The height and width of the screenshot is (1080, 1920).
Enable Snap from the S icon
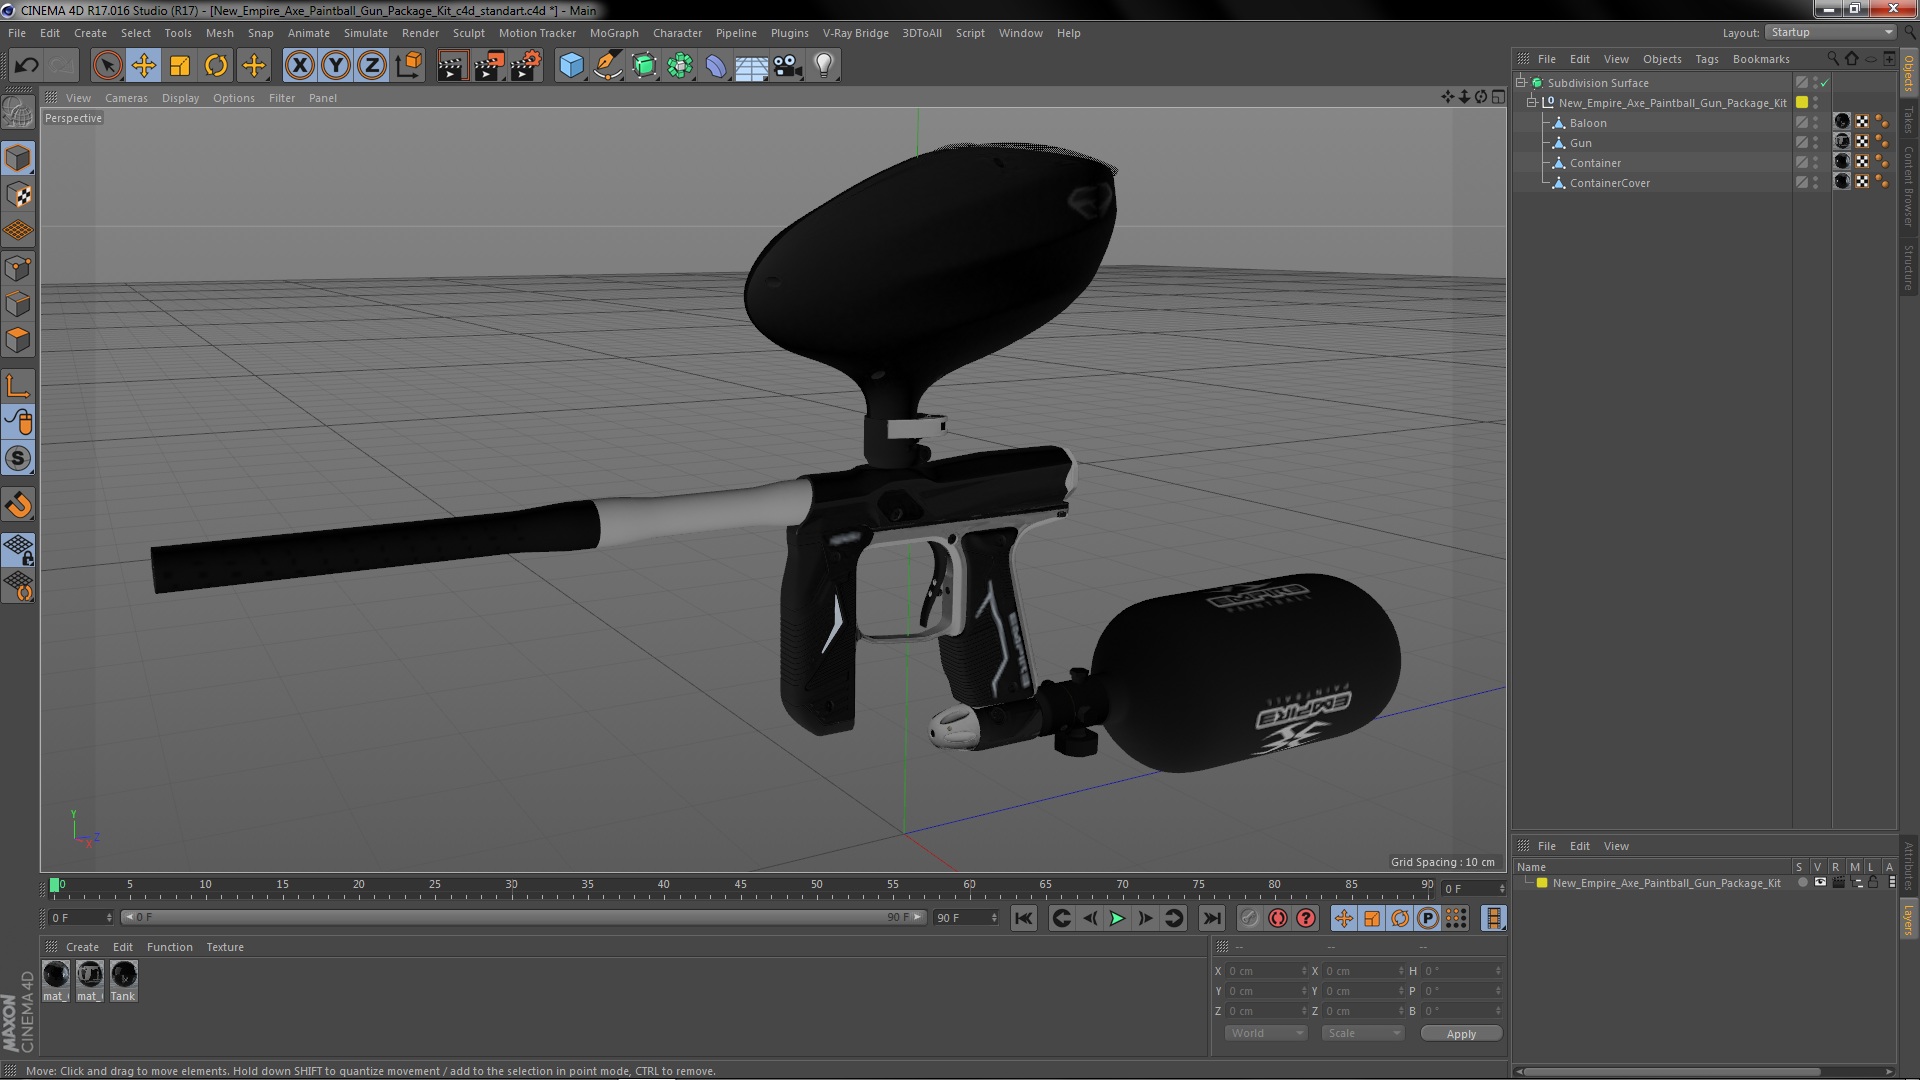pyautogui.click(x=18, y=458)
